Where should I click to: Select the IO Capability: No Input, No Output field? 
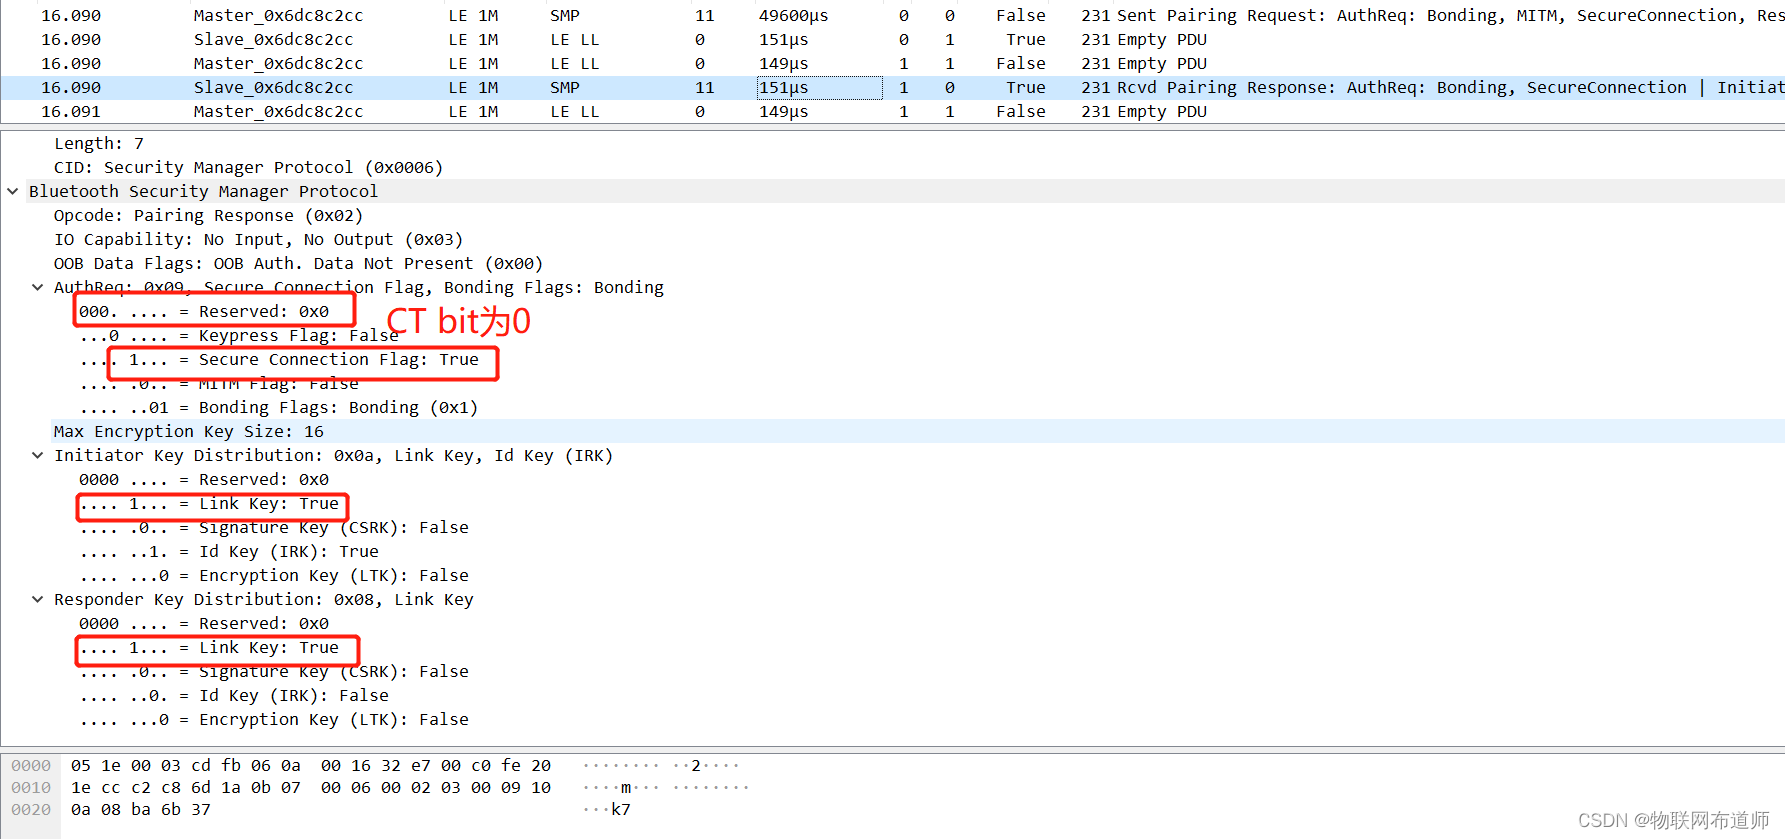(x=258, y=239)
